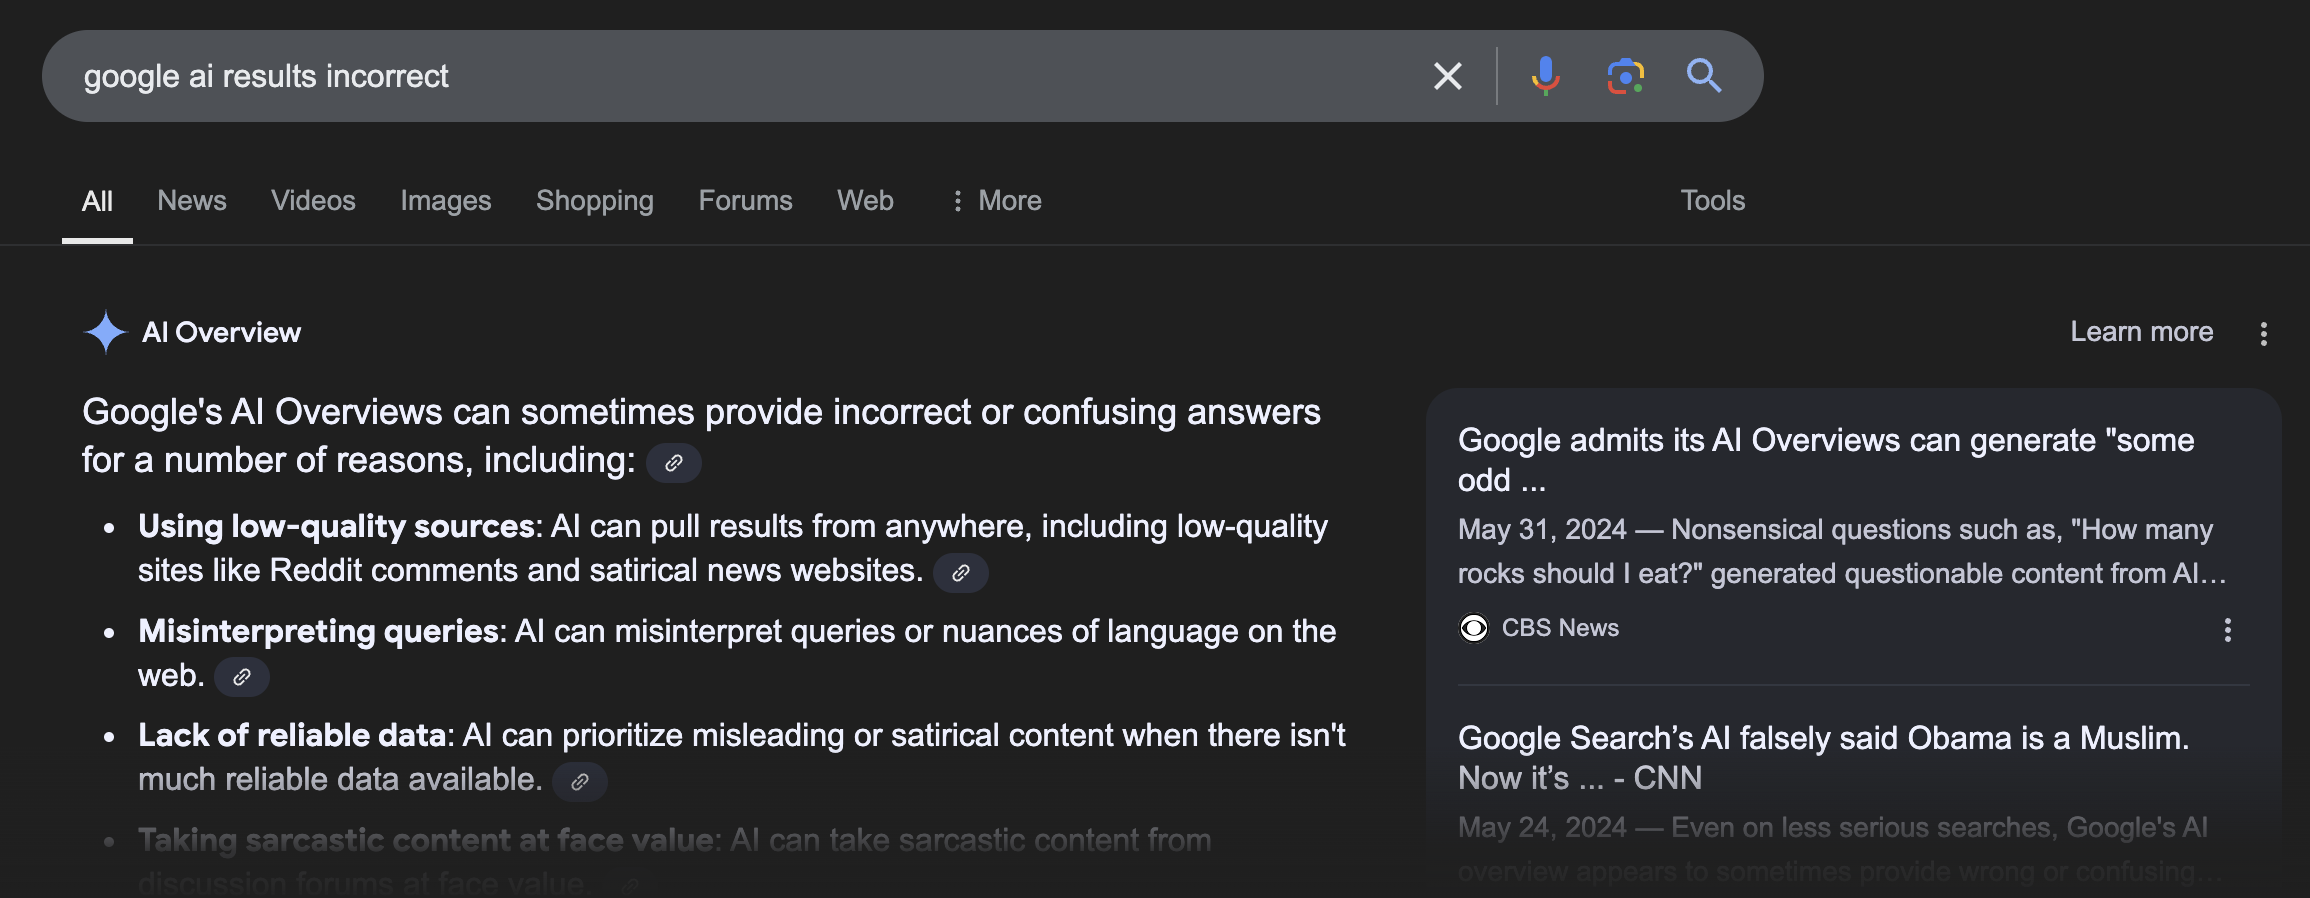Click into the search query text field

point(700,76)
